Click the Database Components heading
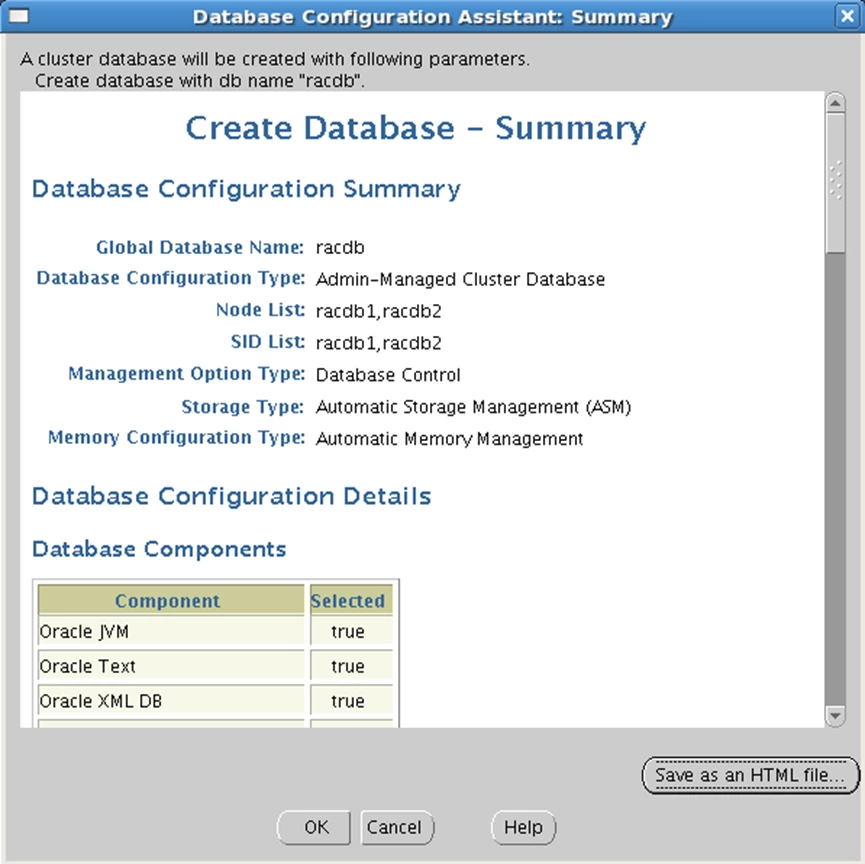 (x=159, y=549)
